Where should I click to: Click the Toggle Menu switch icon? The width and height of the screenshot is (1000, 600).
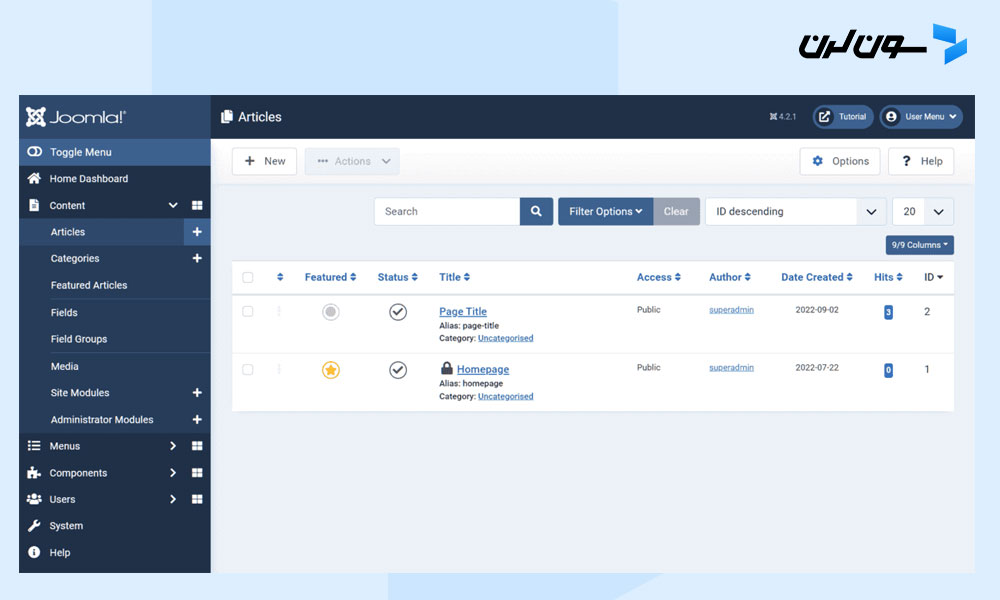34,152
